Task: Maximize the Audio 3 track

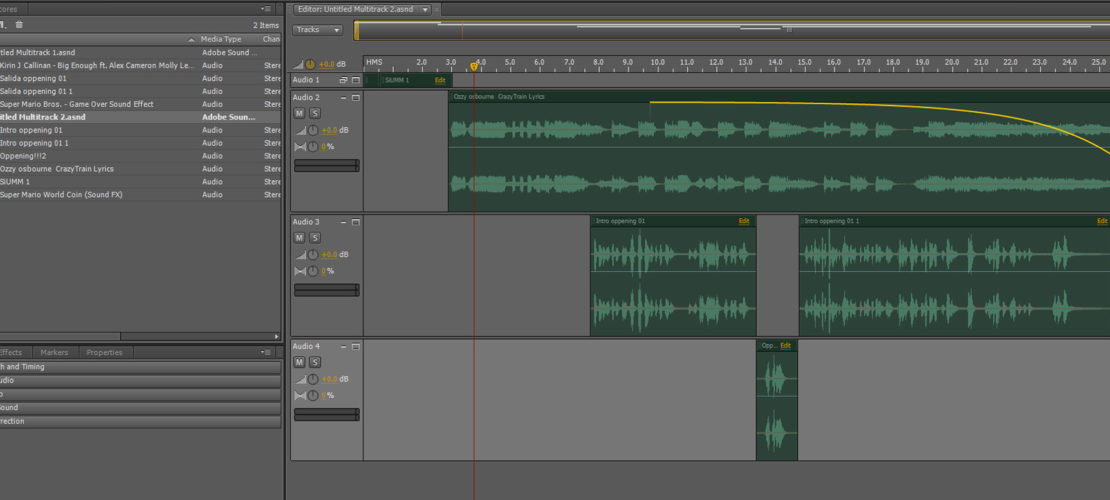Action: (x=355, y=222)
